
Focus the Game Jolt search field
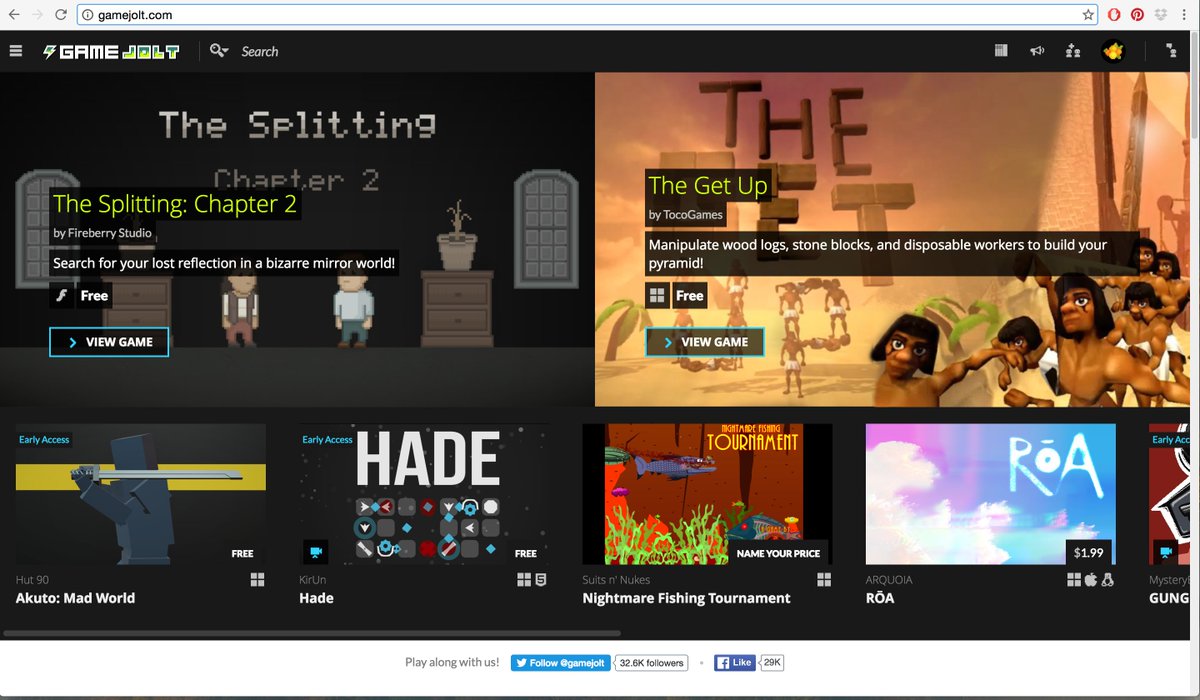coord(260,51)
